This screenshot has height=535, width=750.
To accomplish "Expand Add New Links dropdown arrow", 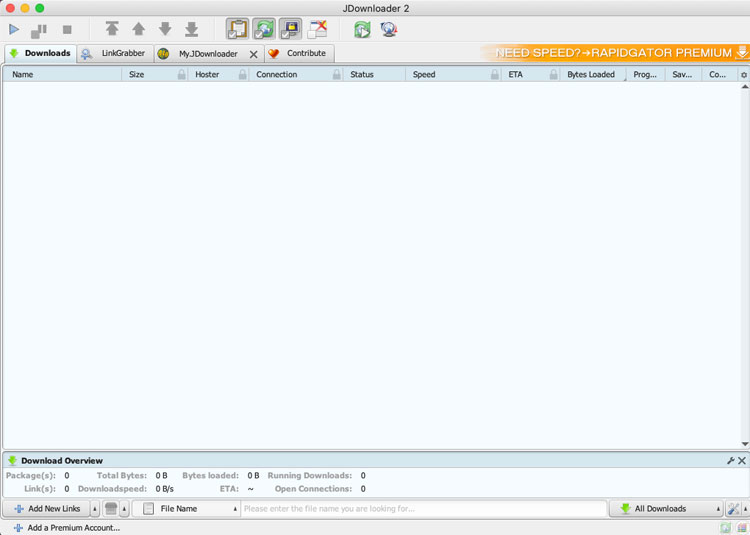I will [x=95, y=509].
